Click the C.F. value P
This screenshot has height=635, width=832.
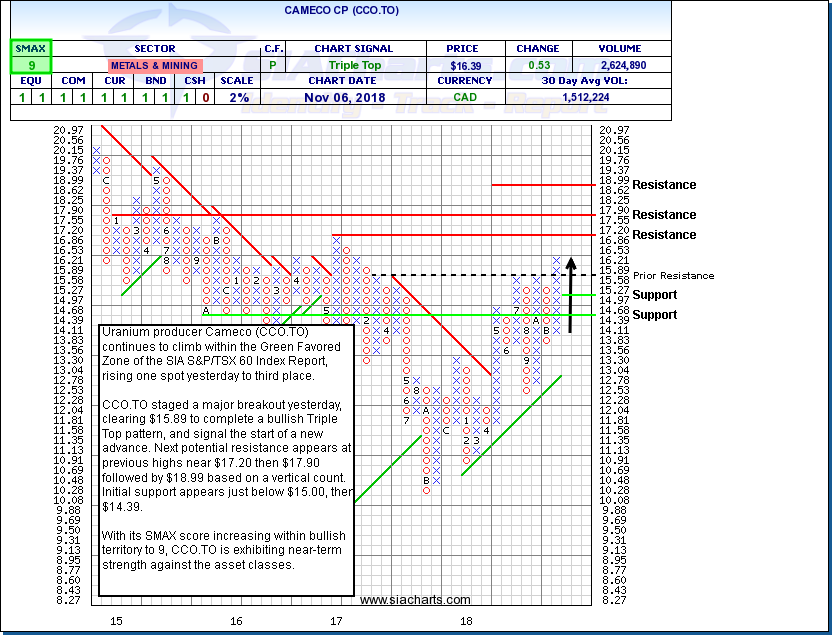[271, 65]
